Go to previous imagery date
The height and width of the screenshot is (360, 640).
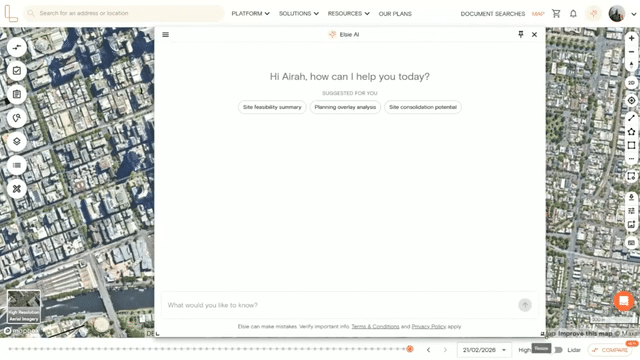point(428,350)
